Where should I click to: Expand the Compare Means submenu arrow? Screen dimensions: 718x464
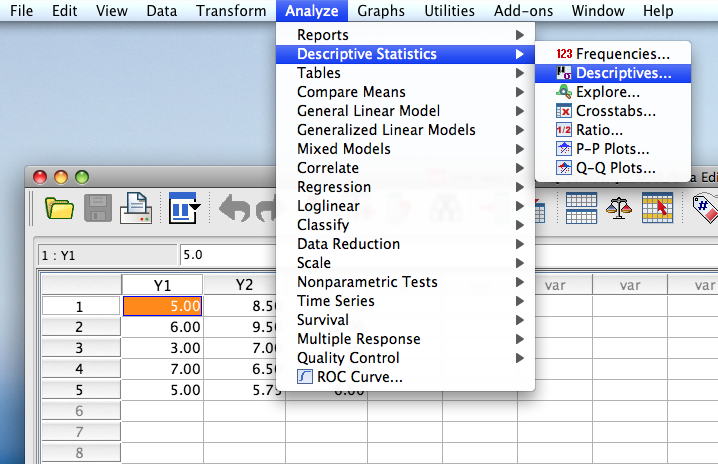(520, 92)
